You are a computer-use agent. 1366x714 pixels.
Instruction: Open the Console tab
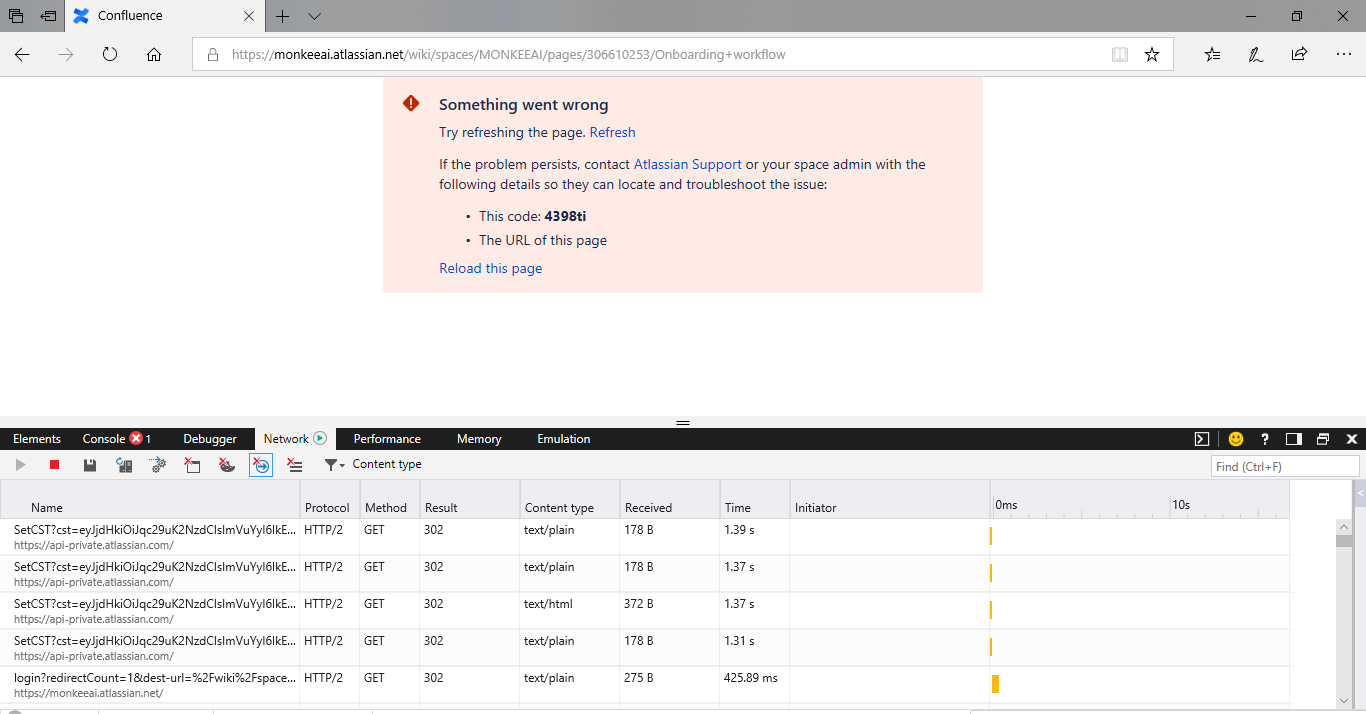pyautogui.click(x=104, y=439)
